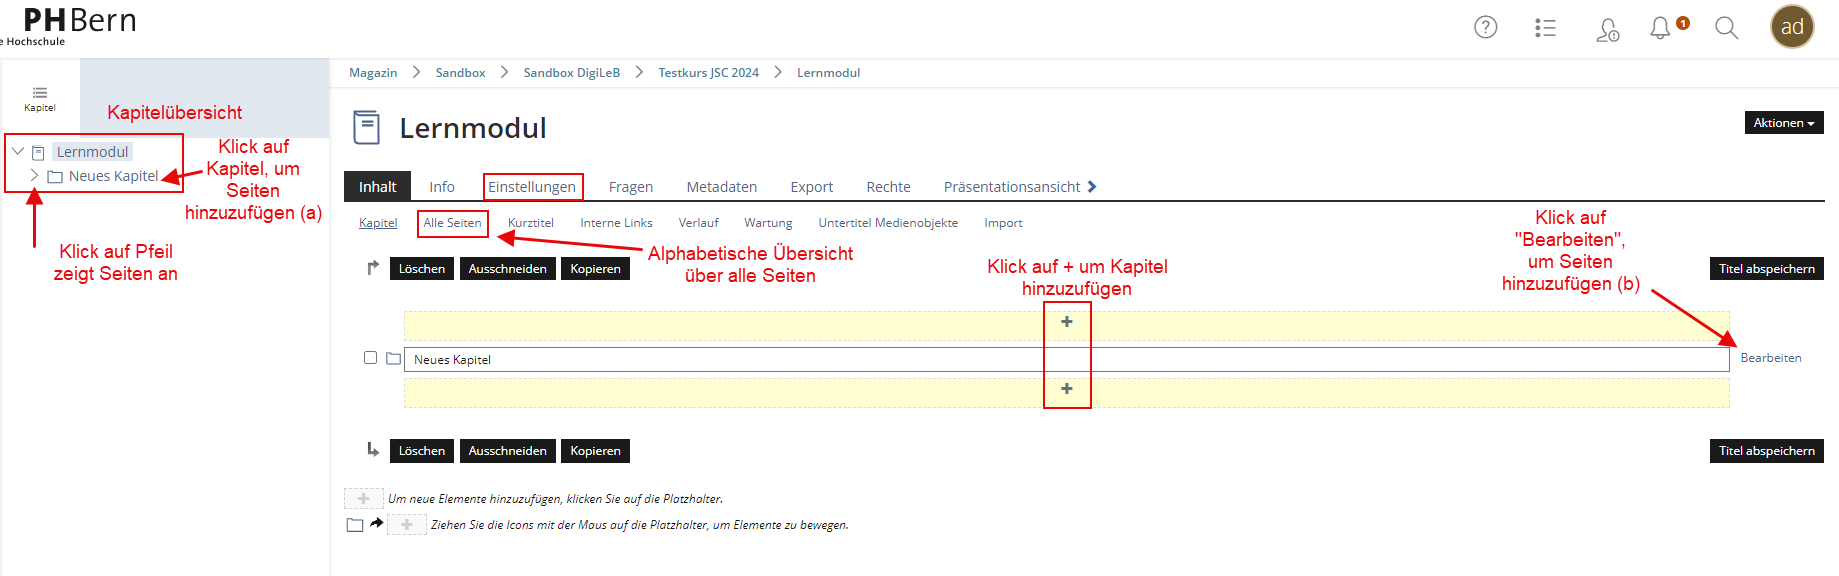Image resolution: width=1839 pixels, height=576 pixels.
Task: Go to Sandbox DigiLeB in breadcrumb
Action: (x=571, y=73)
